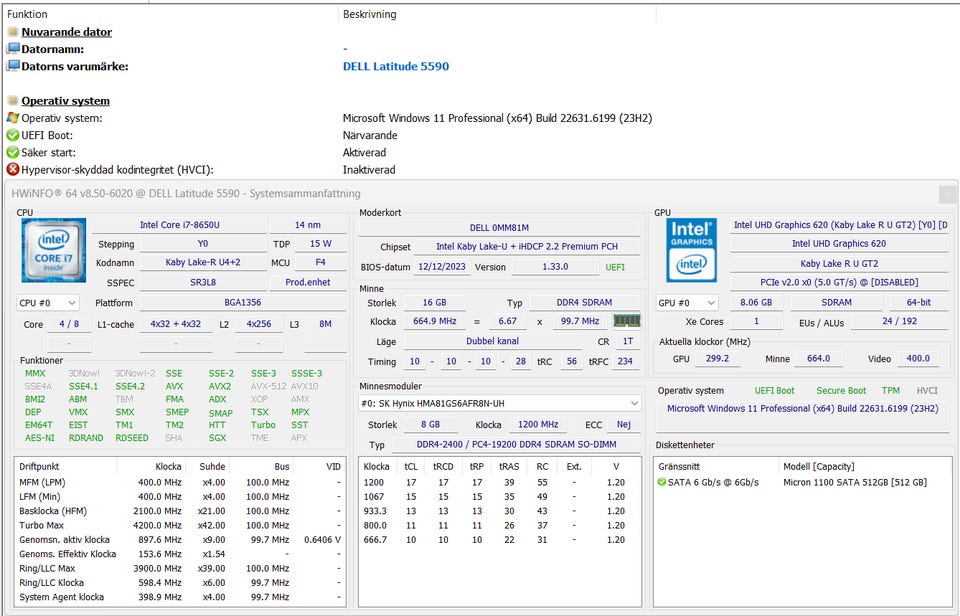Viewport: 960px width, 616px height.
Task: Click the SGX feature flag
Action: (x=217, y=438)
